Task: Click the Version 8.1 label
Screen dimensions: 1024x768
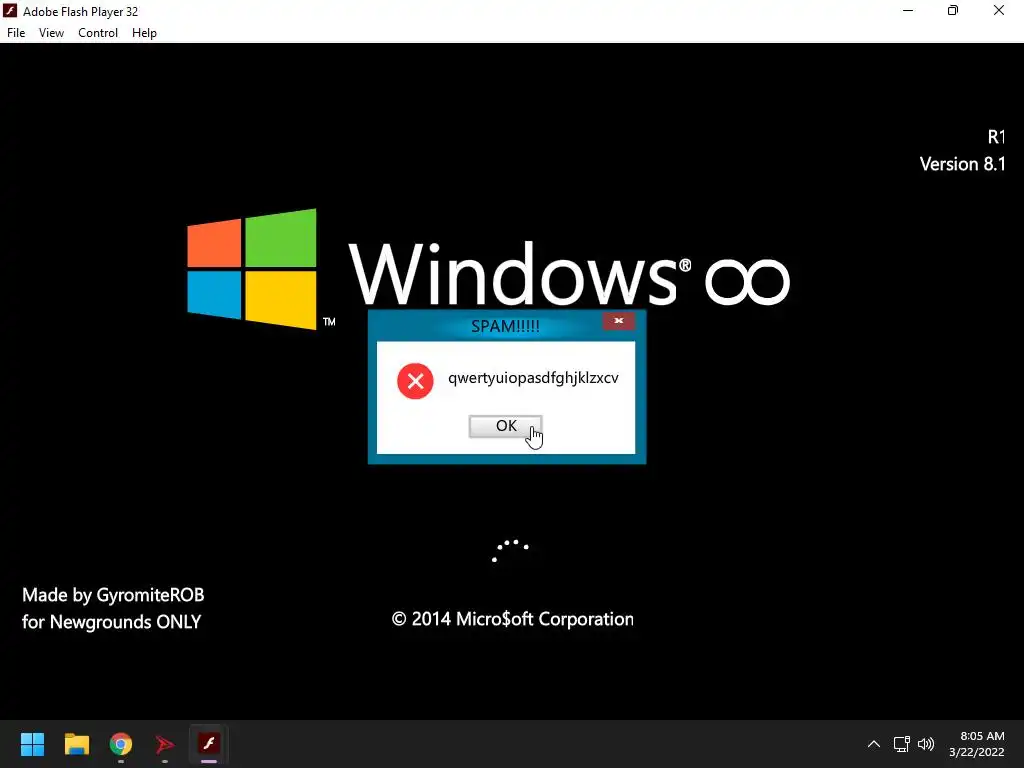Action: 962,164
